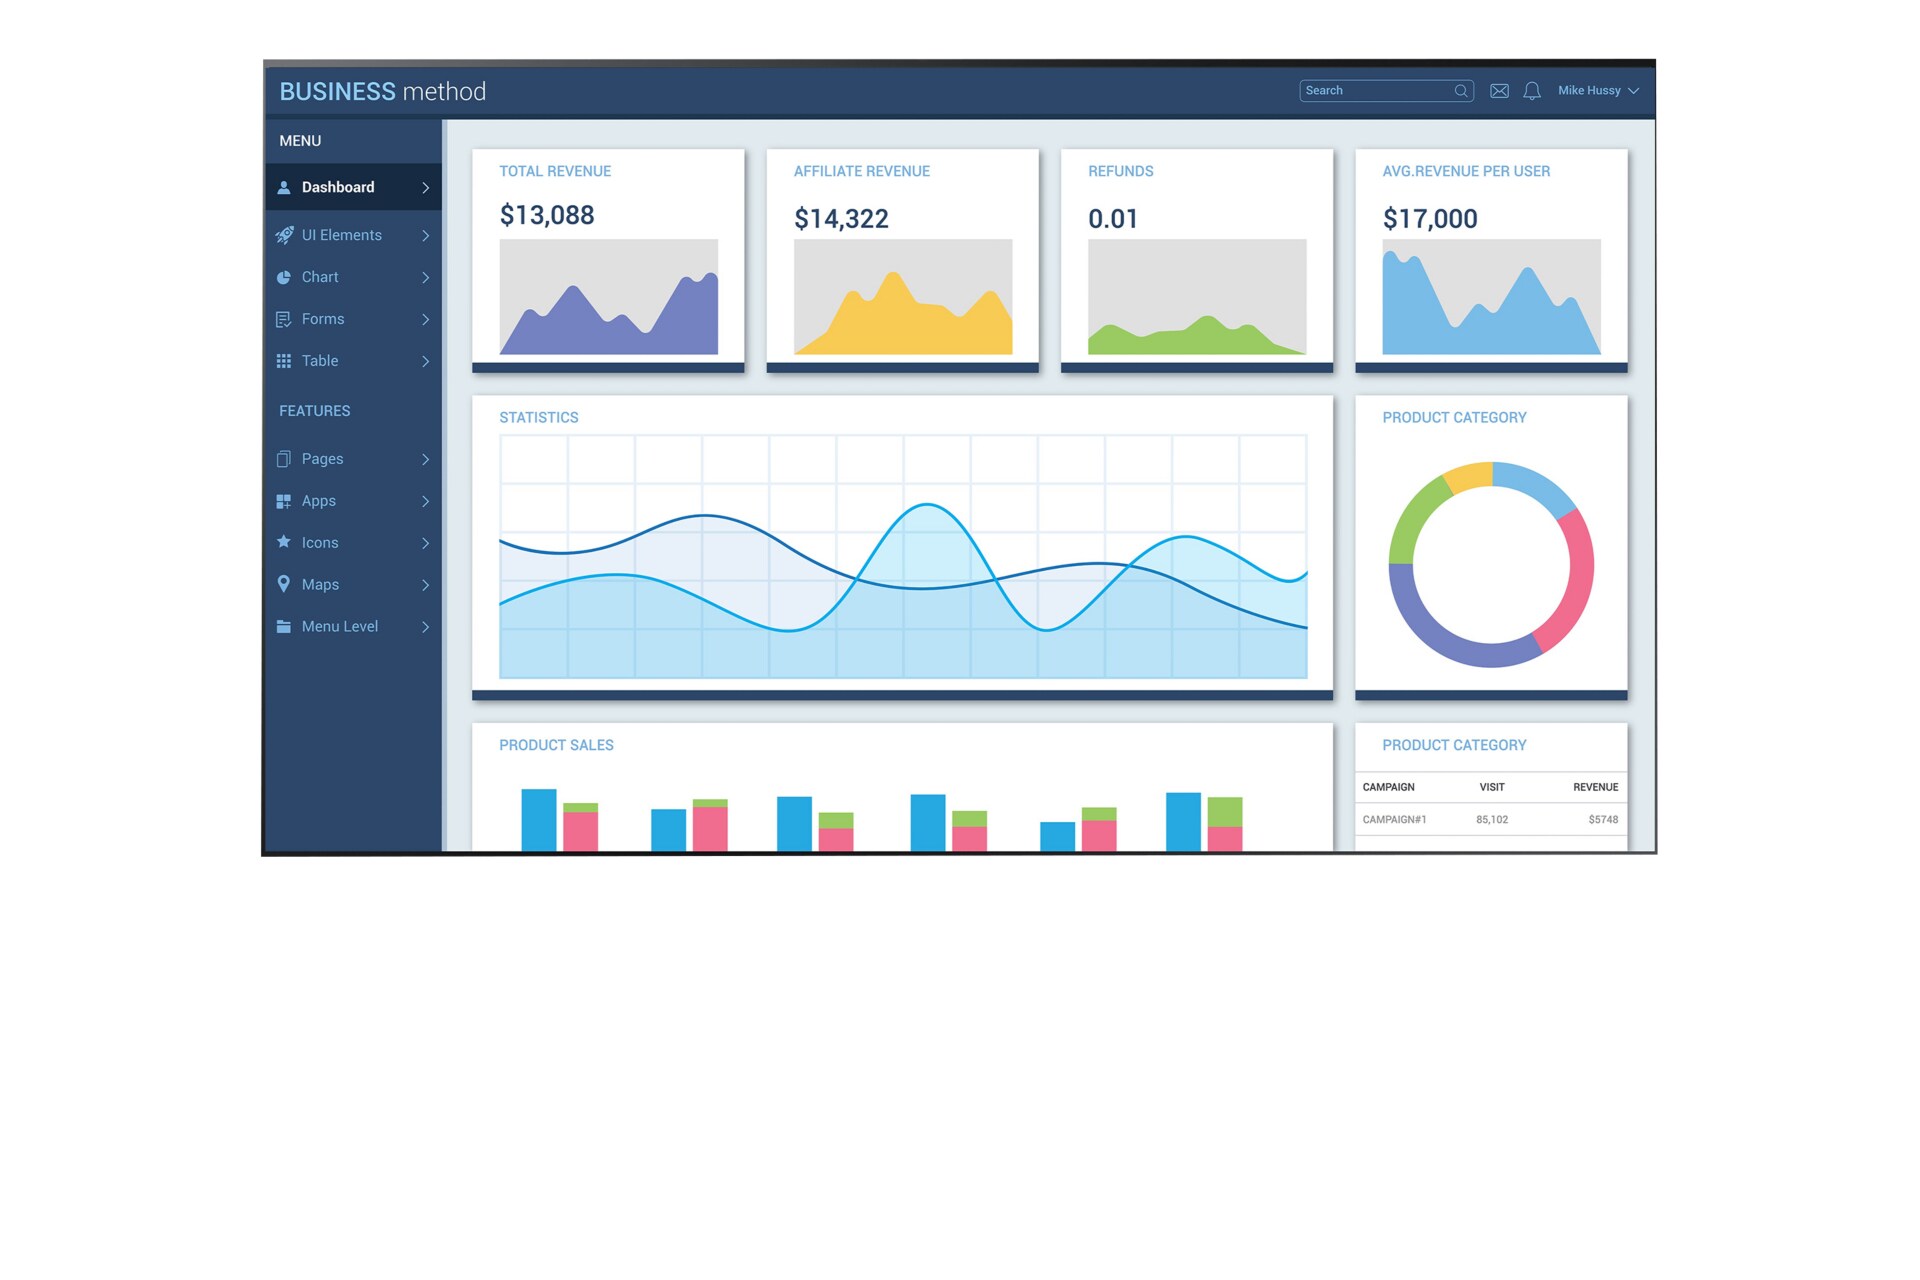
Task: Click the $14,322 affiliate revenue value
Action: pos(841,219)
